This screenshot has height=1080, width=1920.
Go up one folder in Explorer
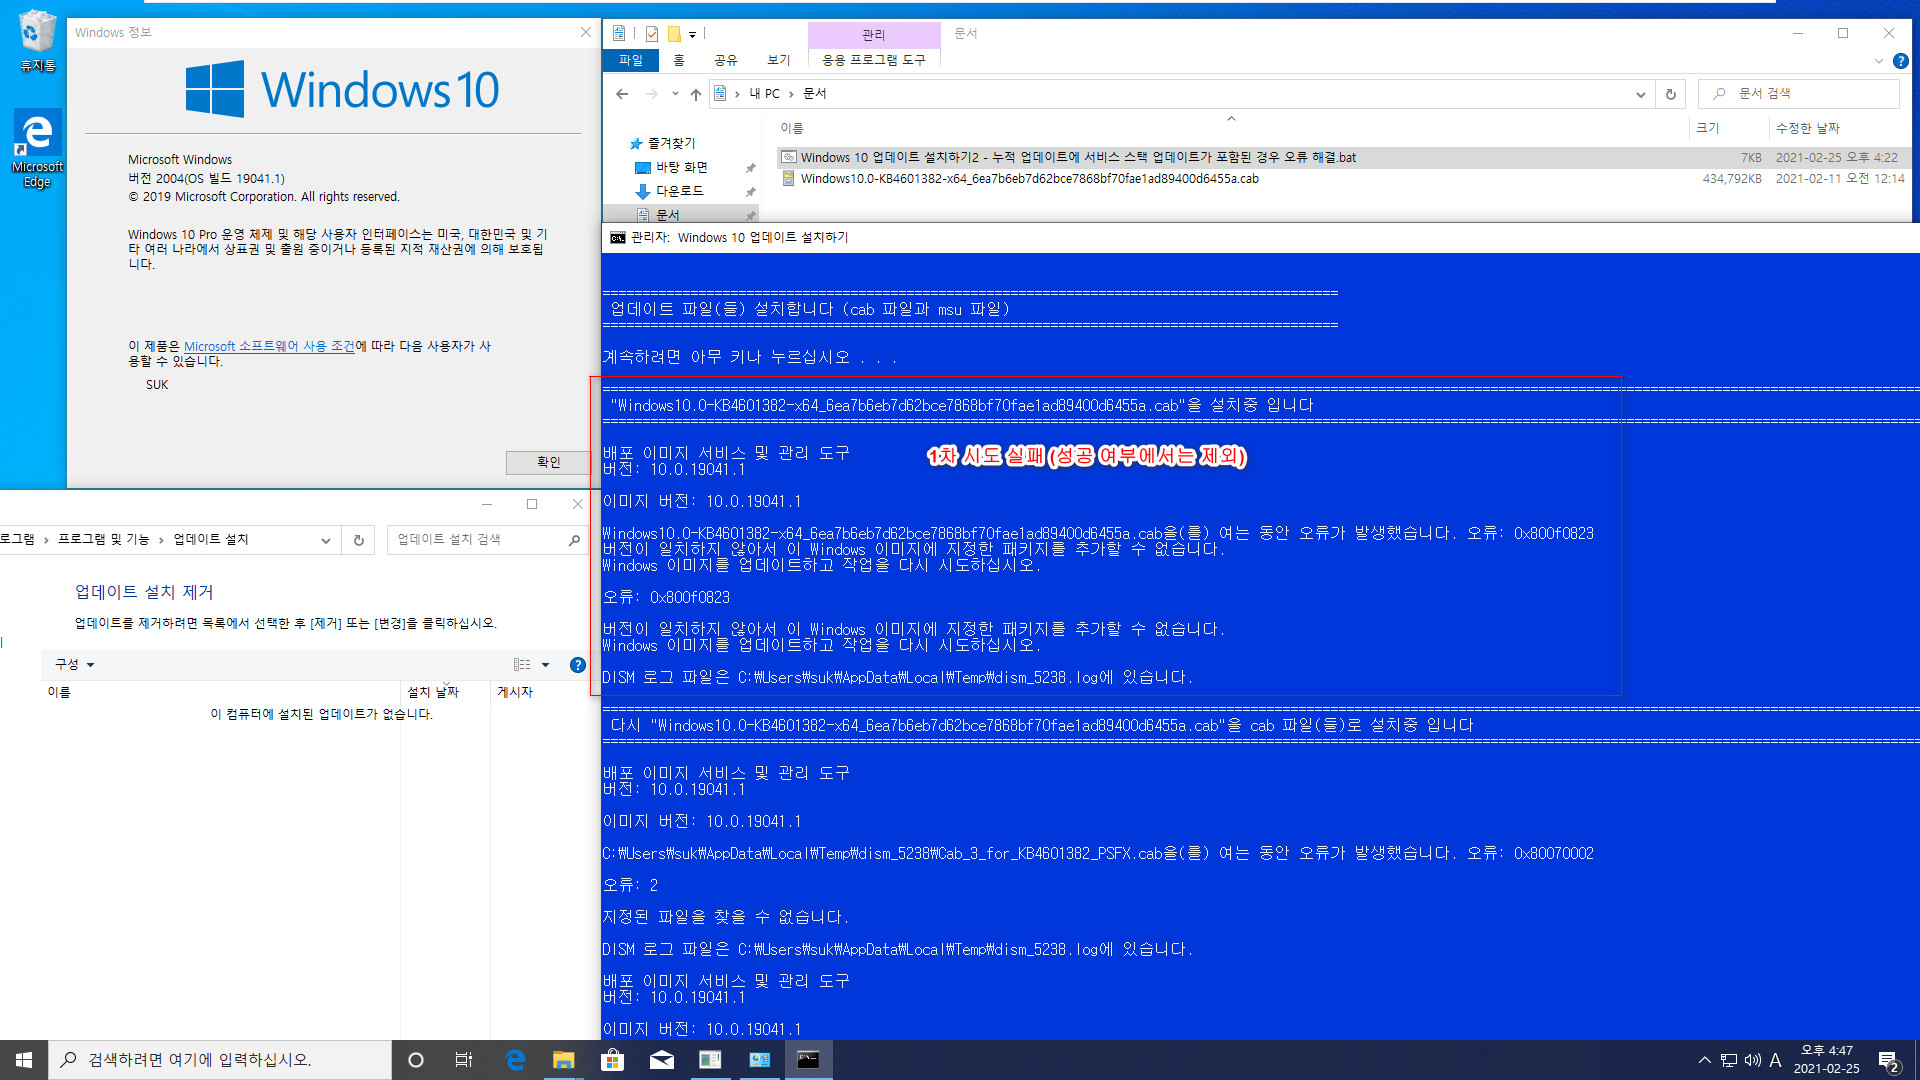(696, 94)
